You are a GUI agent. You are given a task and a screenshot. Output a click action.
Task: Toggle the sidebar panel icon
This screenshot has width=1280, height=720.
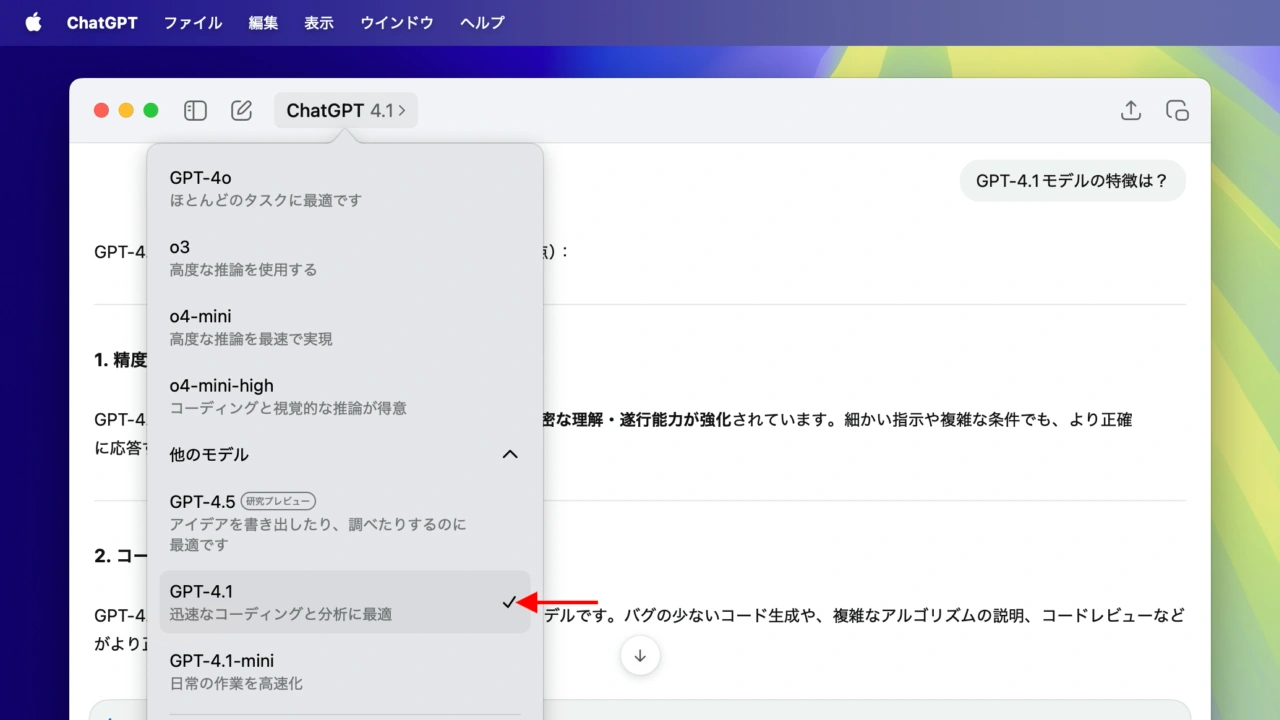tap(195, 111)
